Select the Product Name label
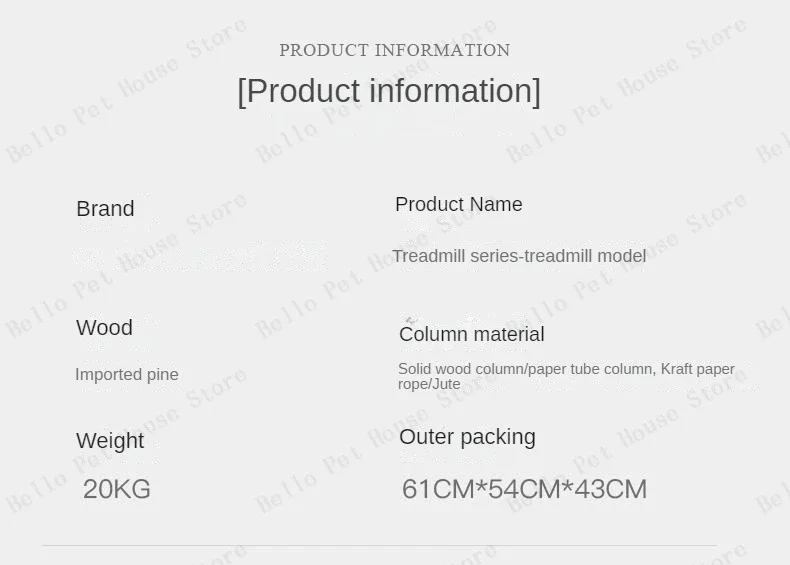 [x=458, y=205]
